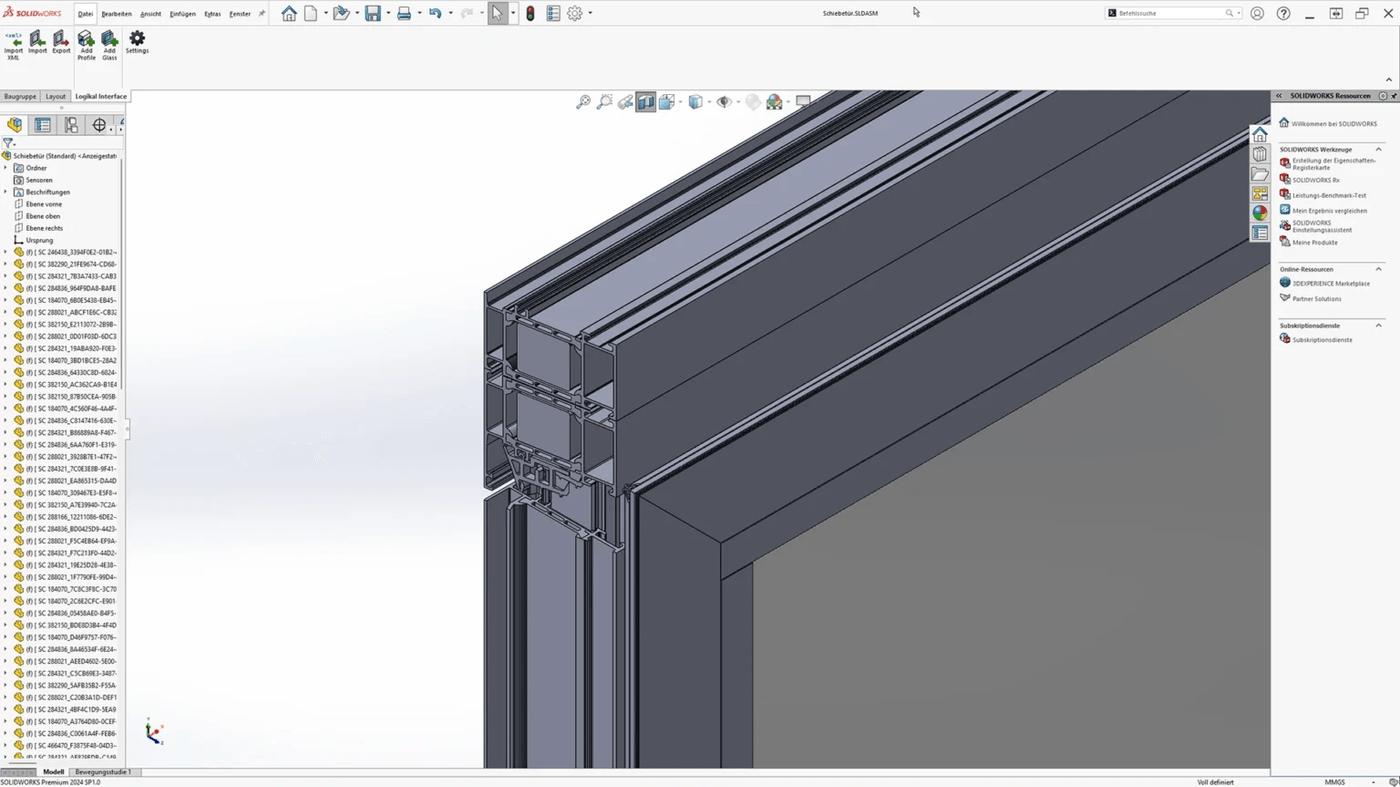Open the Hide/Show Items eye icon
The height and width of the screenshot is (787, 1400).
point(724,101)
